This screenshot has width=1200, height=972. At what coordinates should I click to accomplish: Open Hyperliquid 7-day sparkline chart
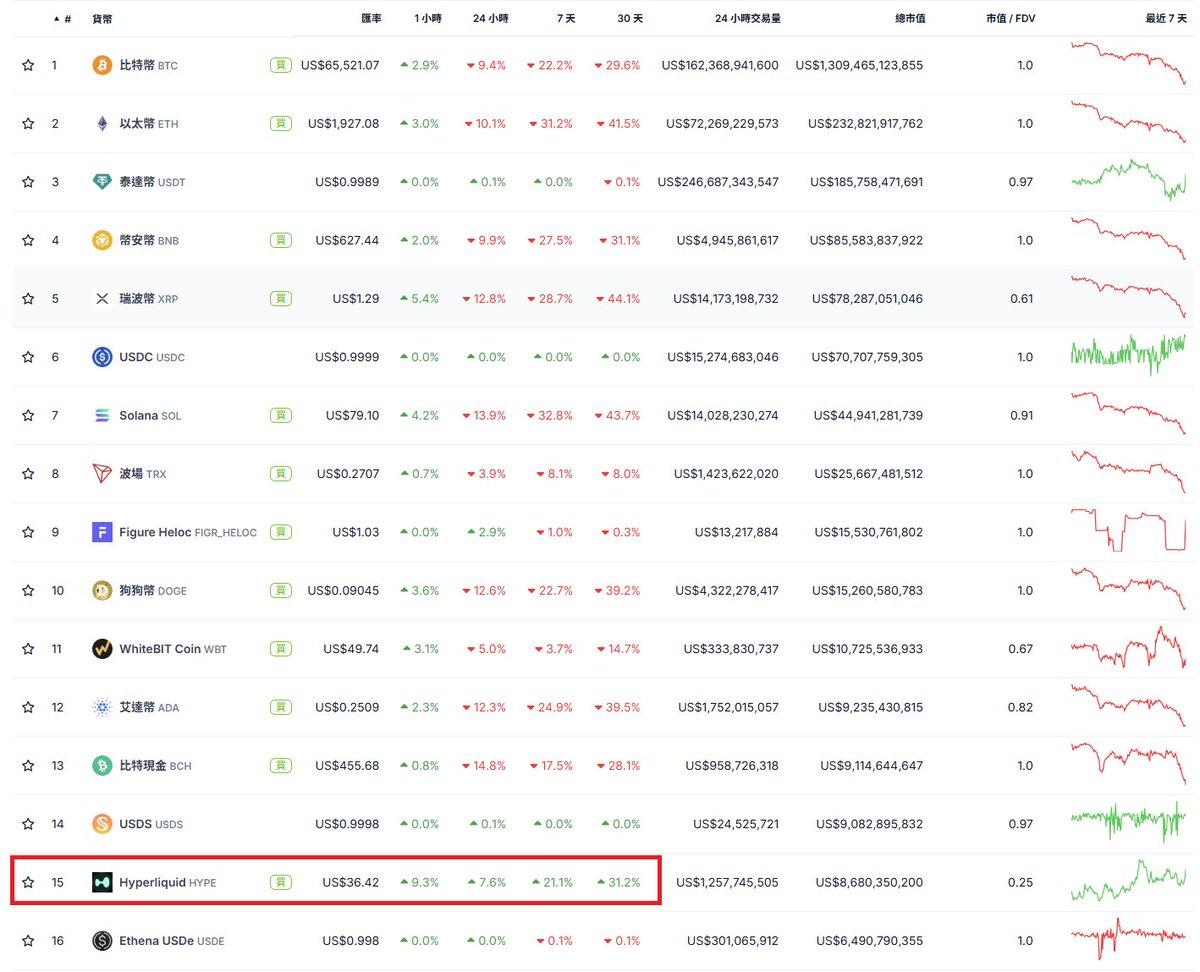(x=1128, y=880)
